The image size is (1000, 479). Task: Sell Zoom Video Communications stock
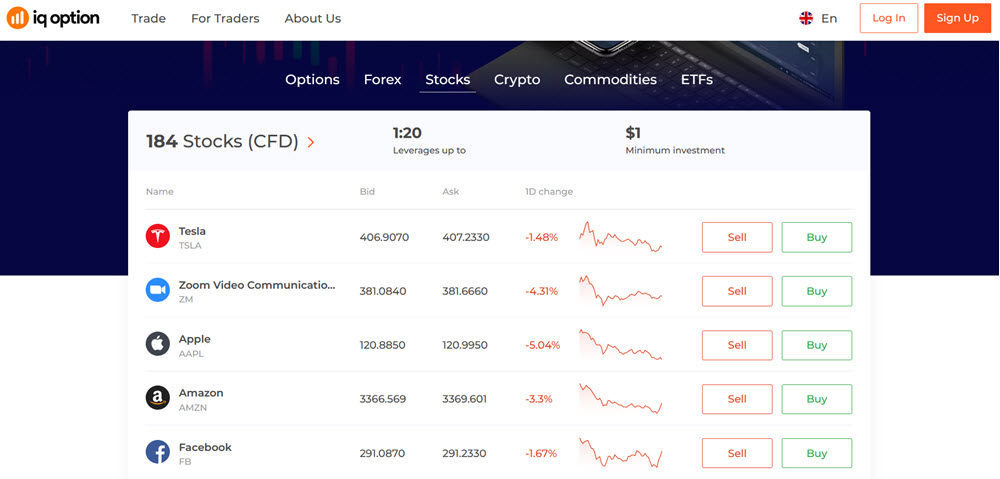pyautogui.click(x=737, y=291)
